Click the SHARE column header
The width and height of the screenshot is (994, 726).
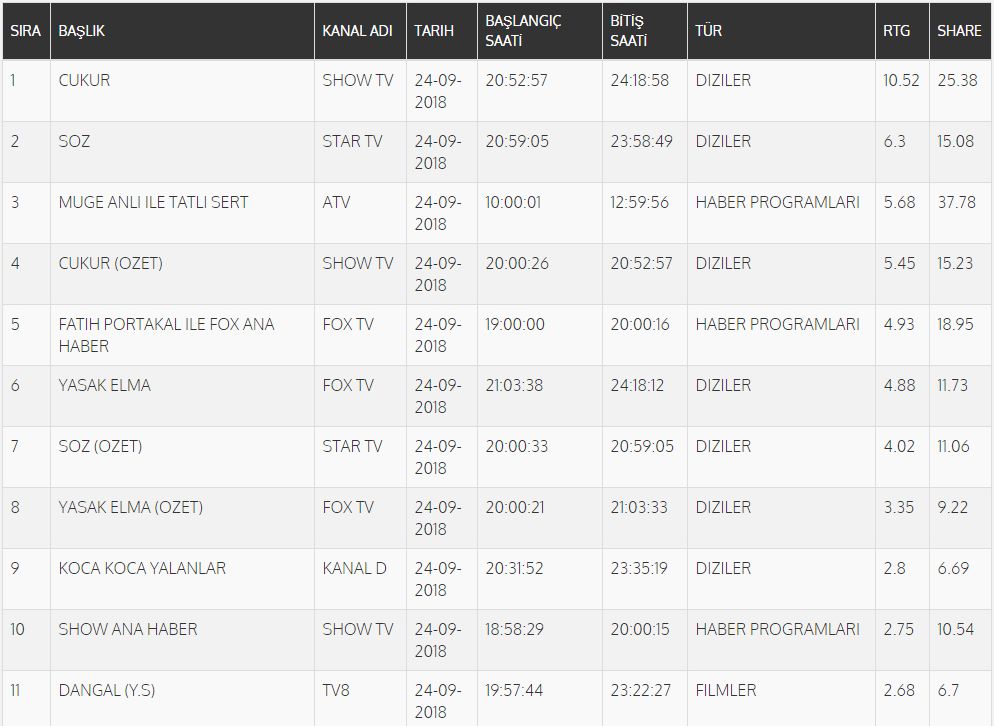(x=959, y=30)
